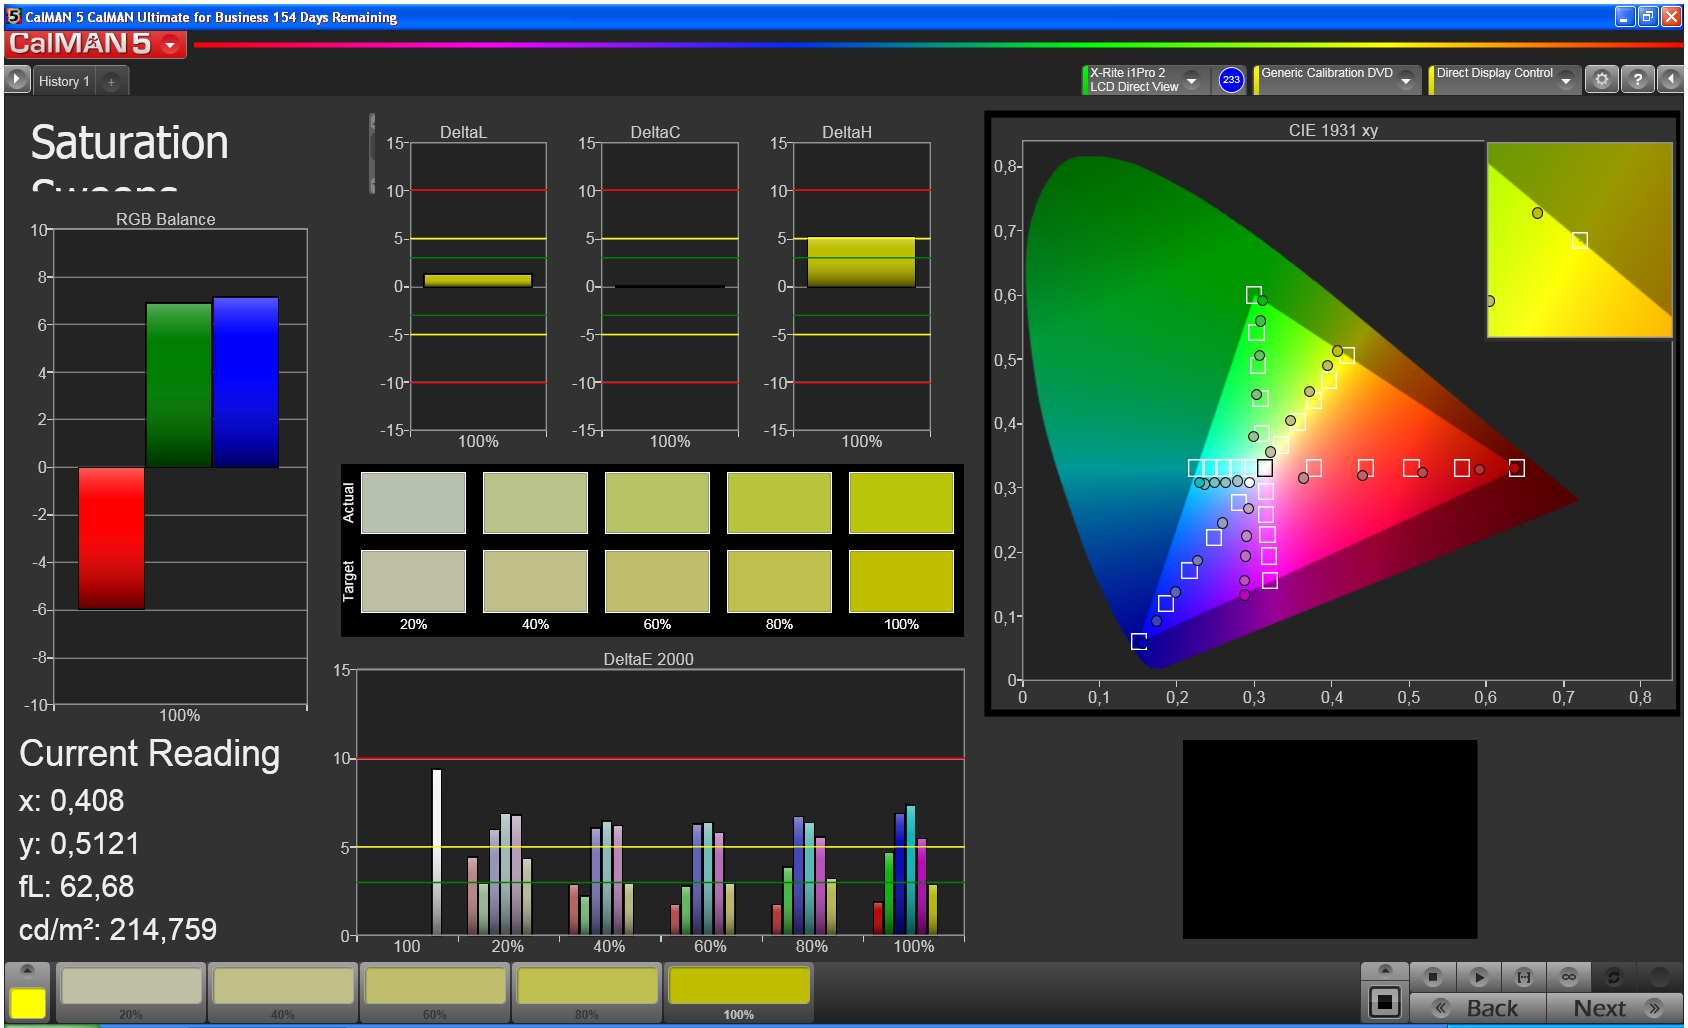
Task: Click the RGB Balance chart title
Action: pos(165,219)
